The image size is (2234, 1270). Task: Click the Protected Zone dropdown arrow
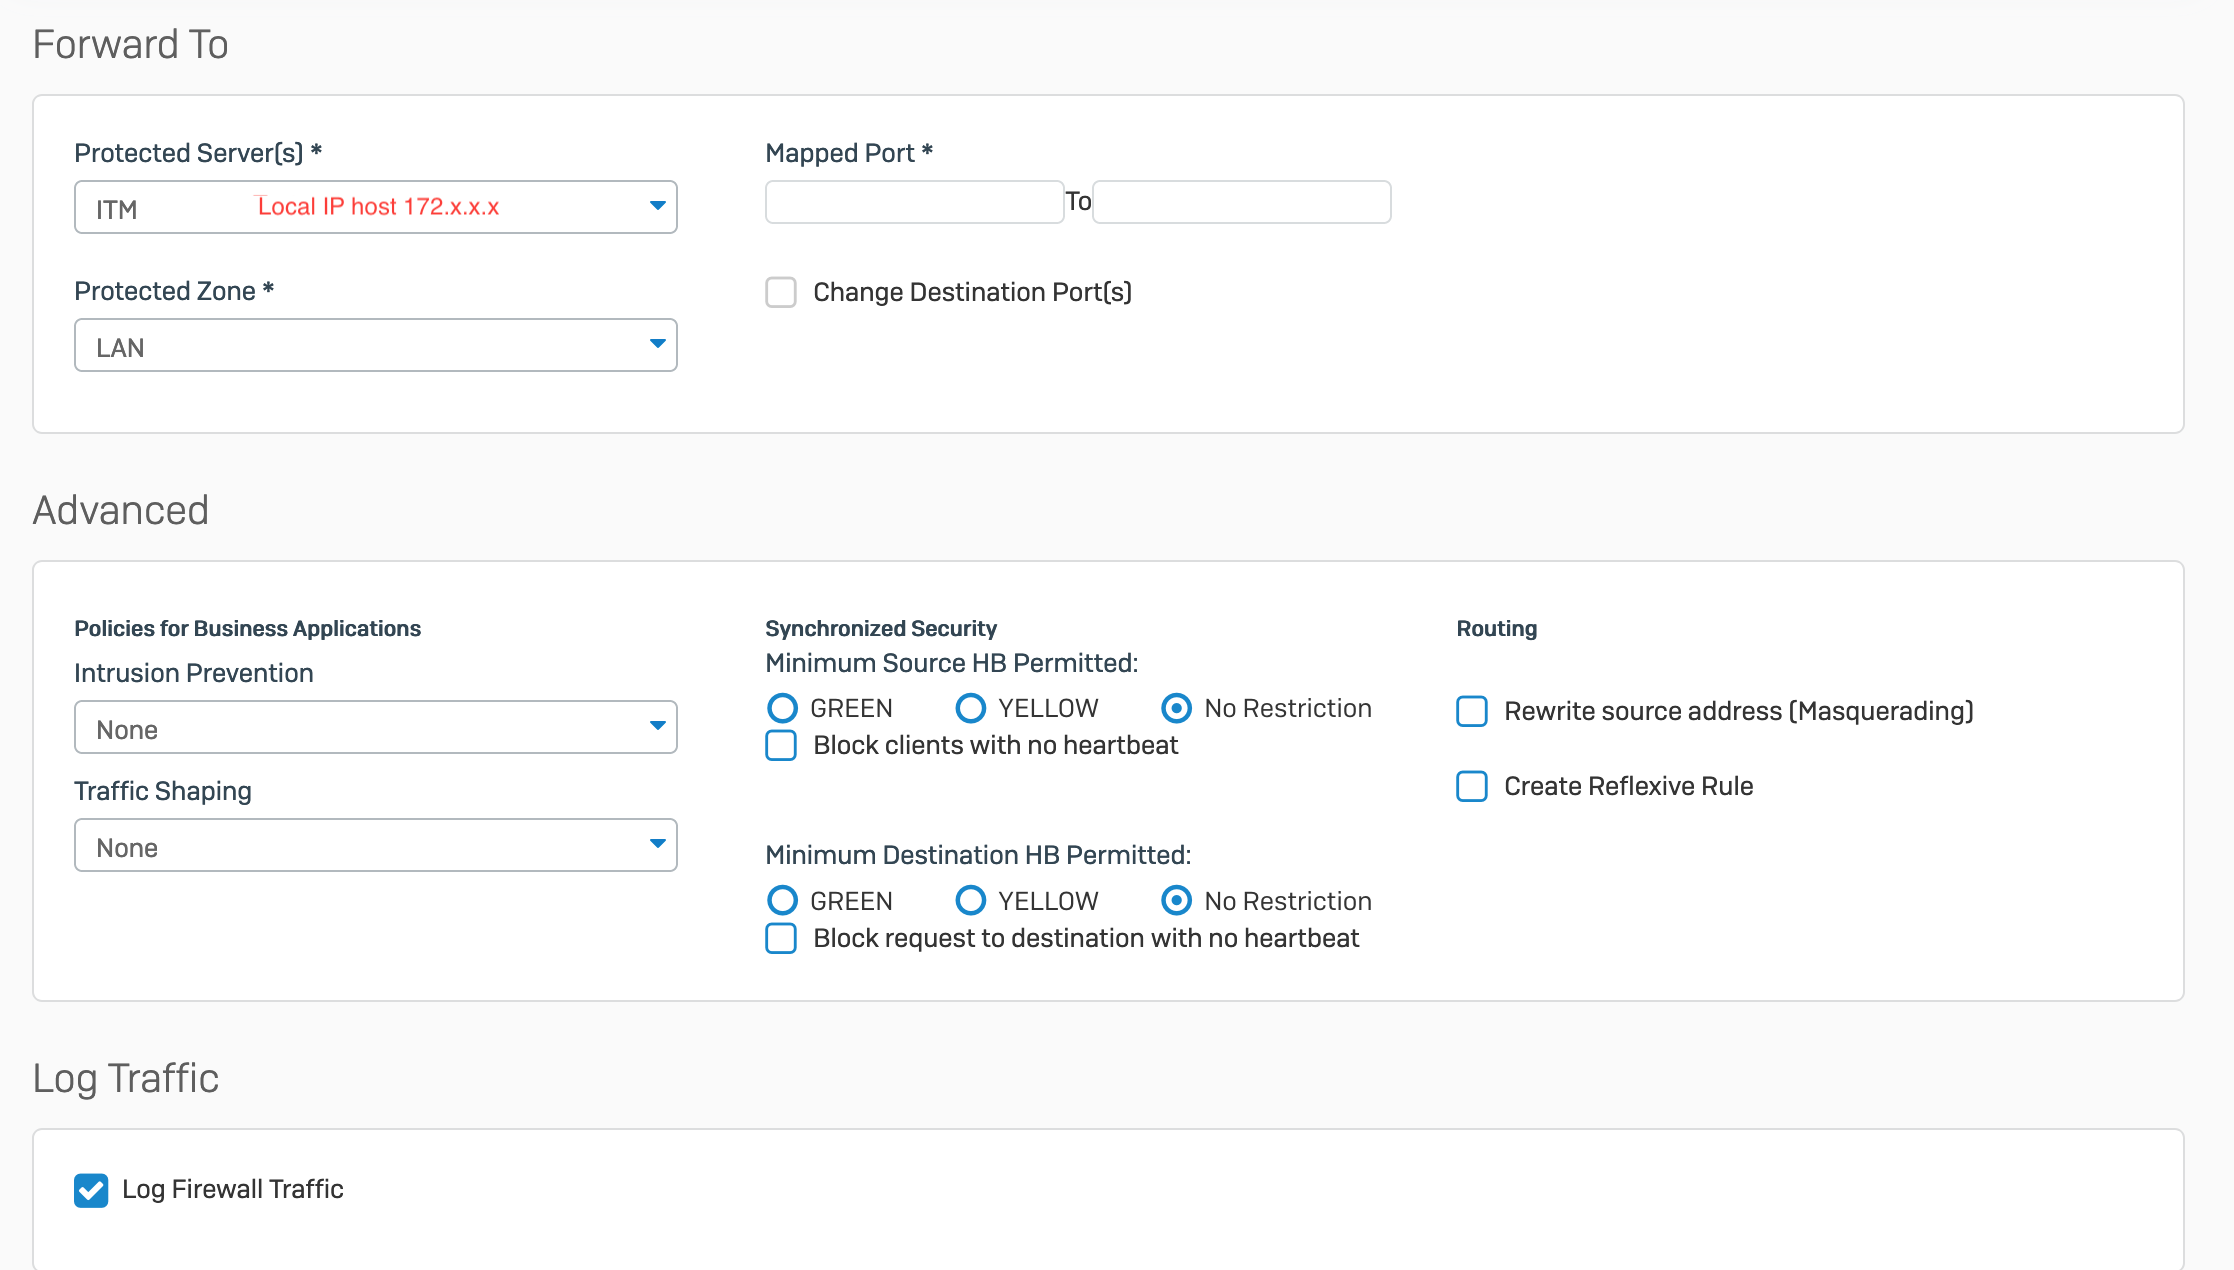point(657,344)
